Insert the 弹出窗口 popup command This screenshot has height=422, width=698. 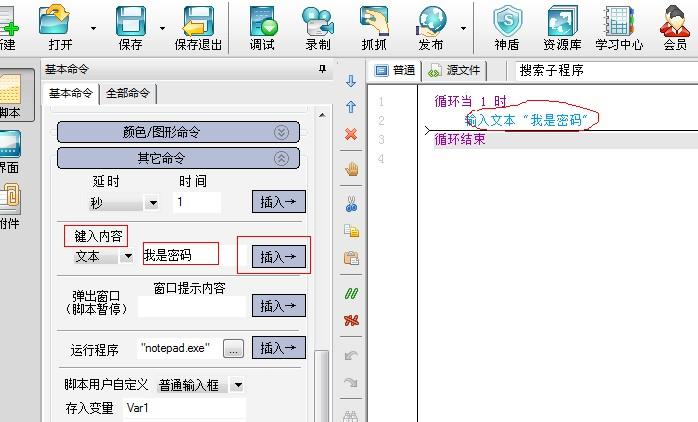pos(279,305)
